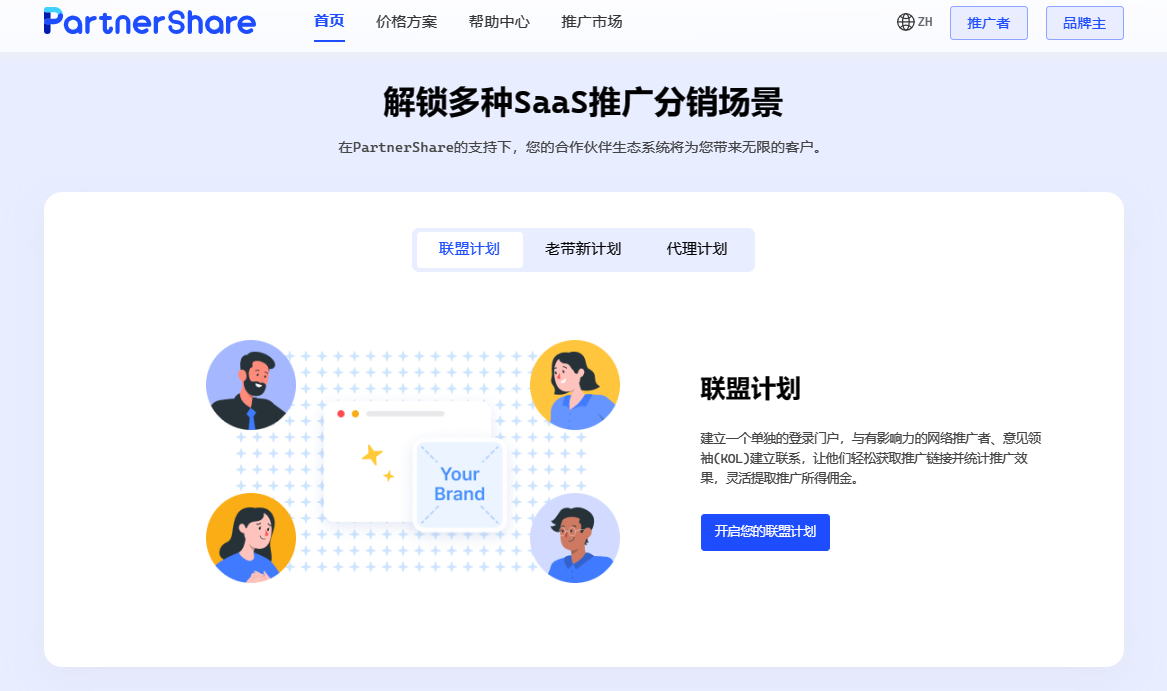
Task: Click the woman avatar on yellow circle
Action: click(x=575, y=385)
